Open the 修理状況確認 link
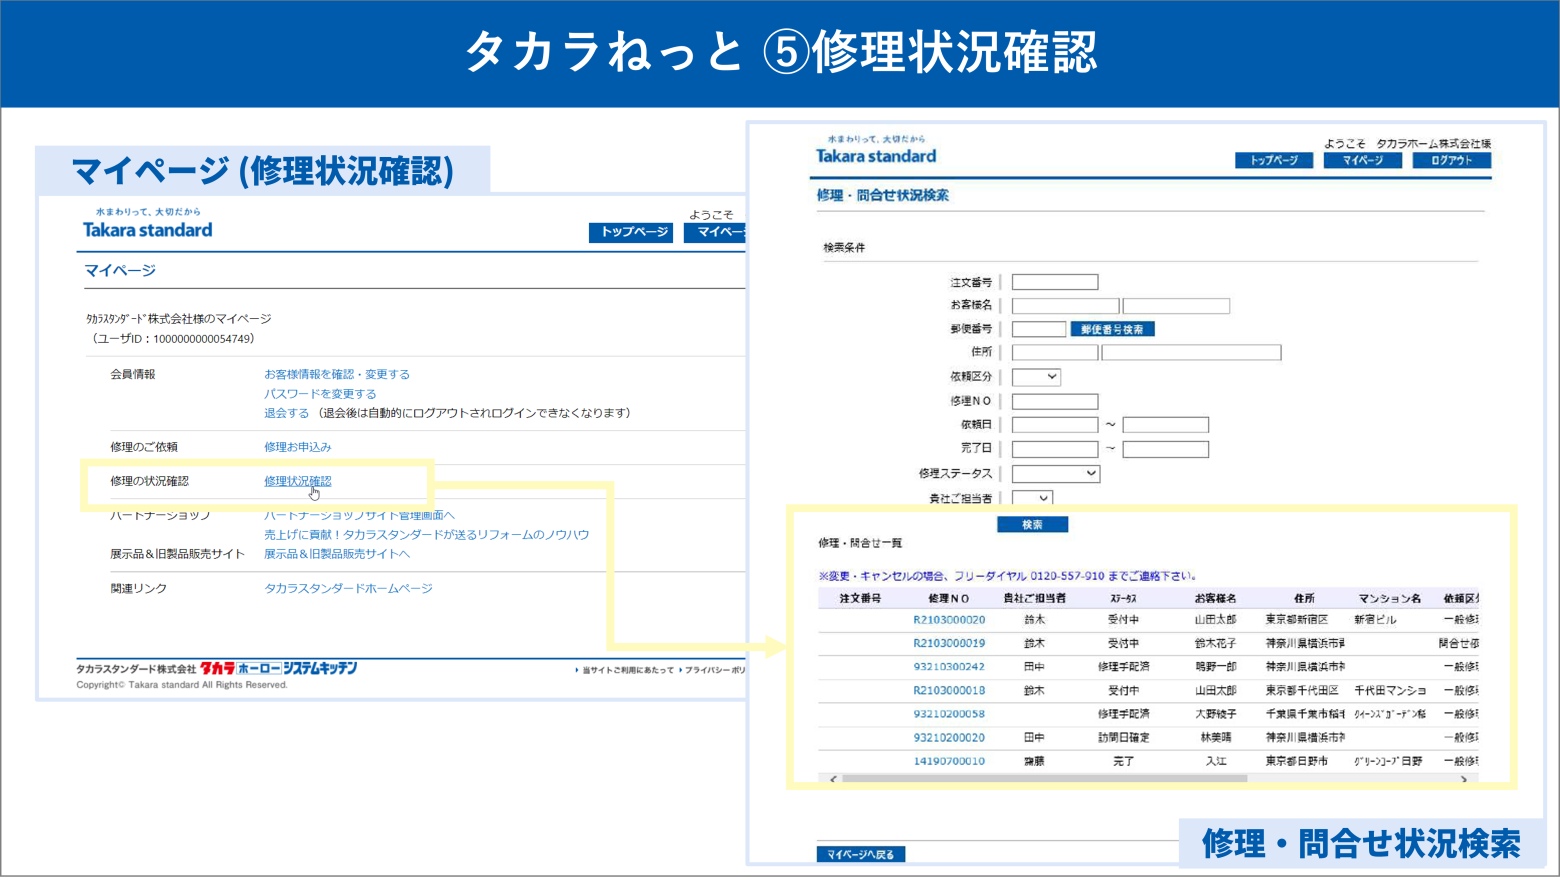 (x=298, y=481)
